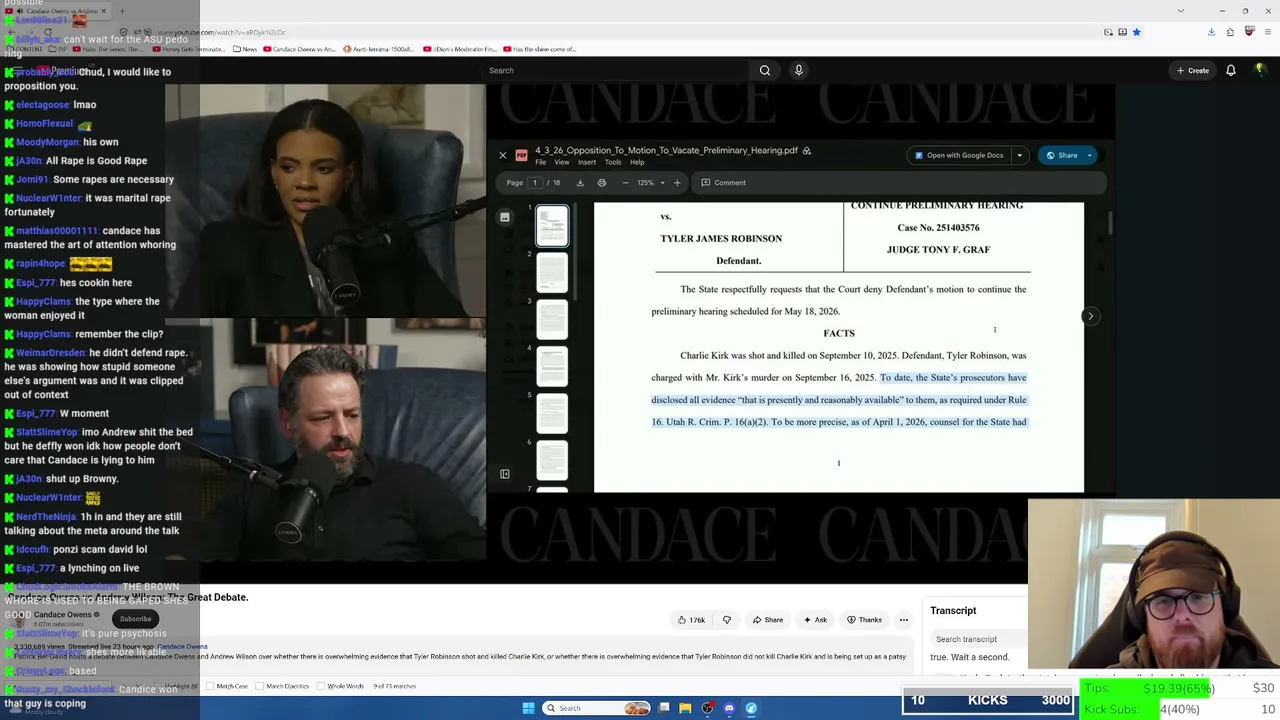This screenshot has height=720, width=1280.
Task: Open the 'Aunt-Jemima-1500x8...' bookmark
Action: pos(380,49)
